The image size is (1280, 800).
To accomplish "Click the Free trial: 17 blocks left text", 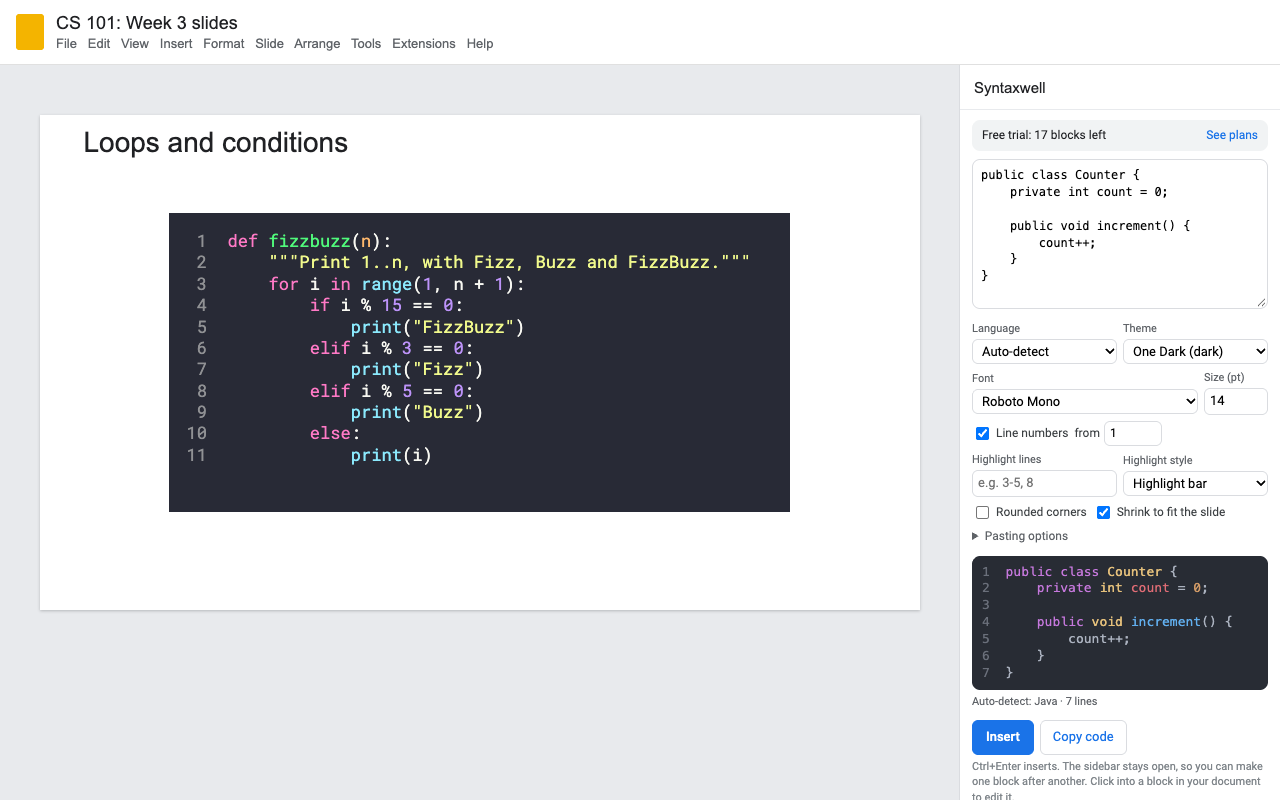I will coord(1044,135).
